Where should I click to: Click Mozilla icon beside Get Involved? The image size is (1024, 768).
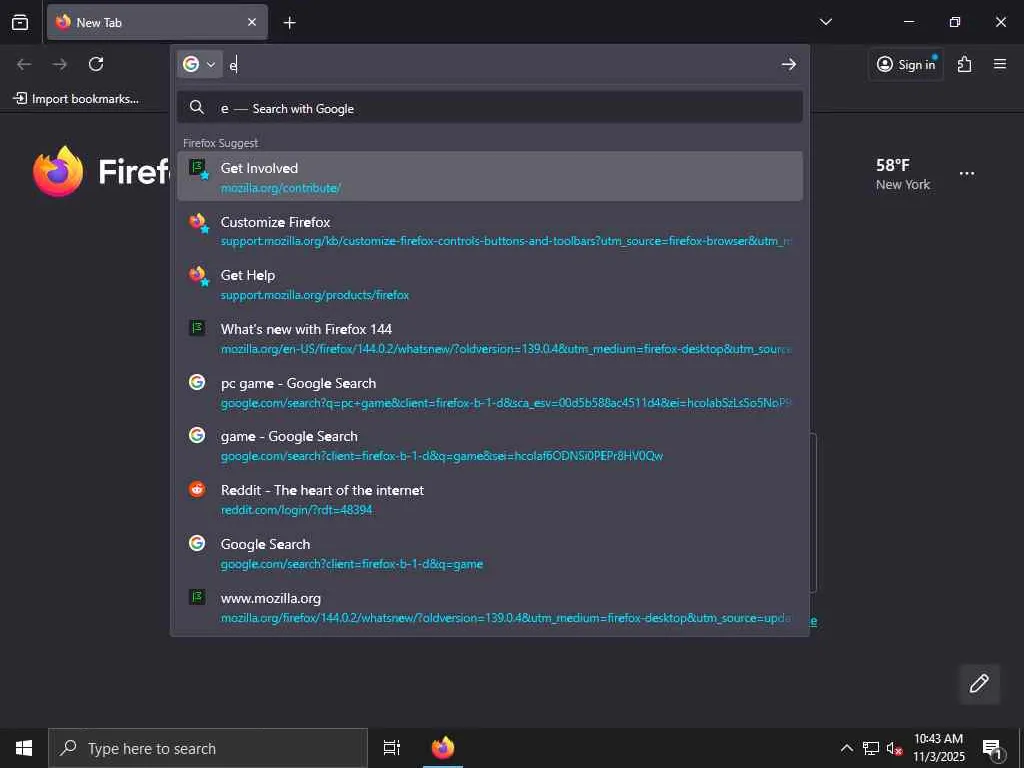point(199,168)
